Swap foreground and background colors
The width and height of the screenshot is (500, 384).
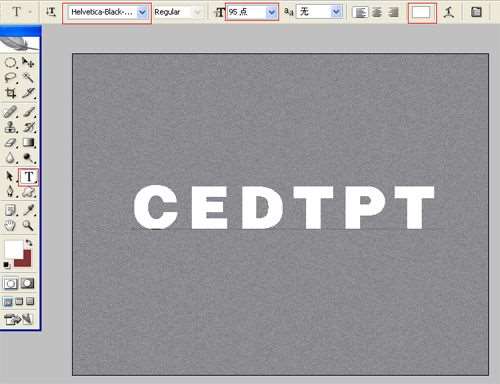tap(29, 243)
